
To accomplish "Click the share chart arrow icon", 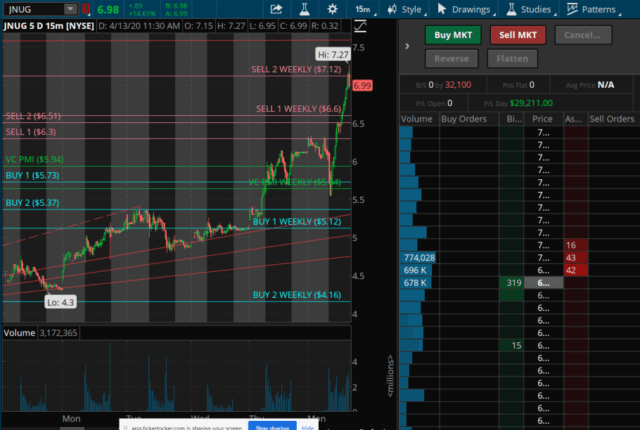I will coord(276,9).
